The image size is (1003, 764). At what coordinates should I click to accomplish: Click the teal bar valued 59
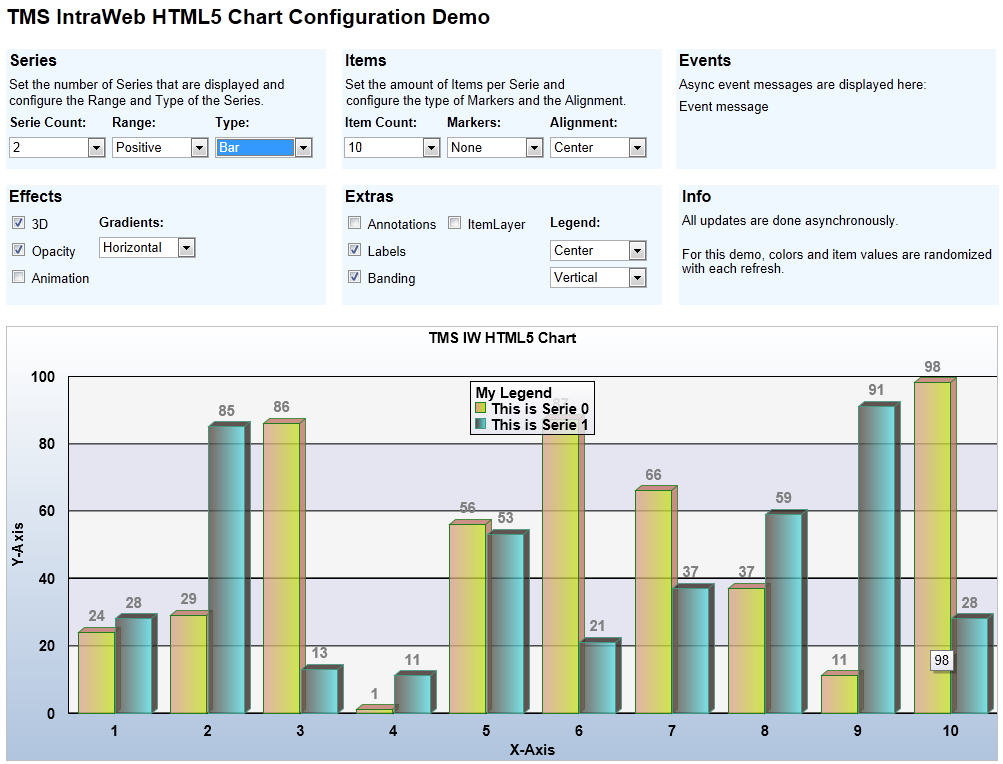point(784,613)
